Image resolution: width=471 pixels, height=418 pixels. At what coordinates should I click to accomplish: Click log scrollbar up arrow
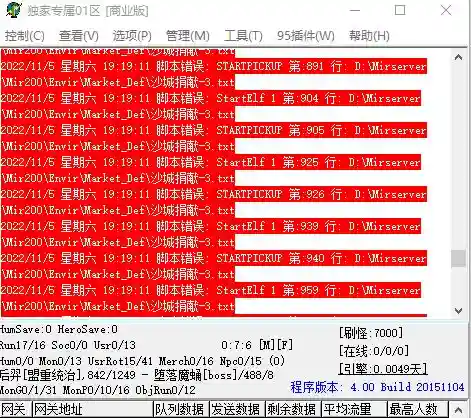[x=458, y=57]
